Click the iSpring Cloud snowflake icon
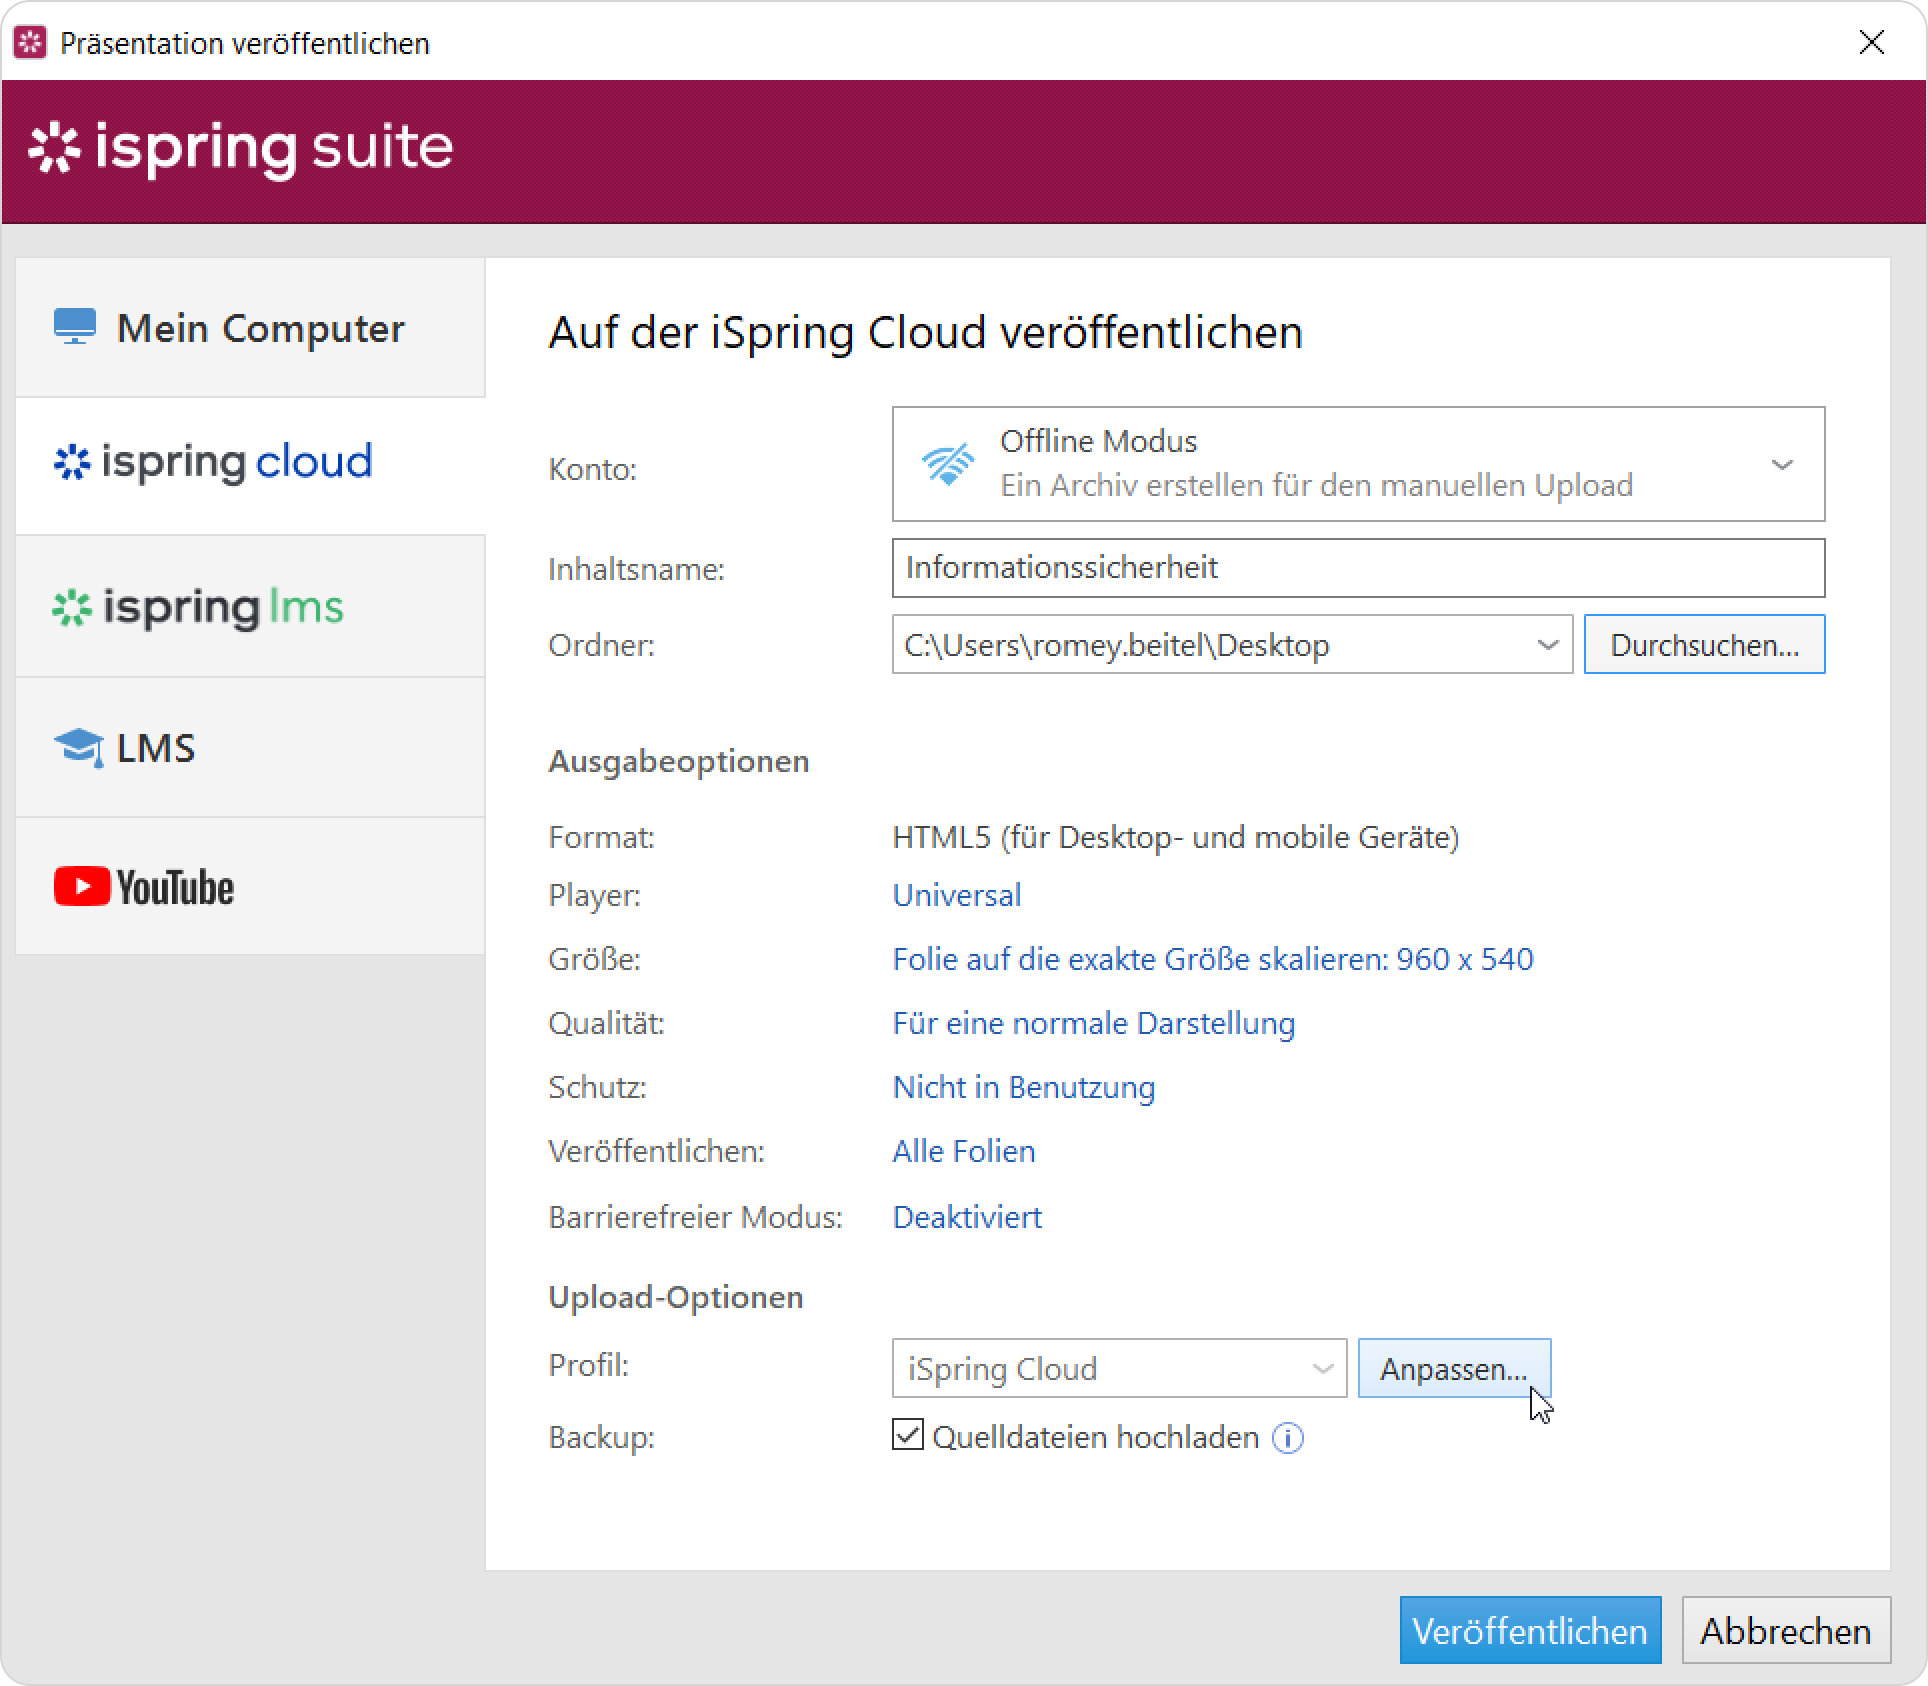 72,462
